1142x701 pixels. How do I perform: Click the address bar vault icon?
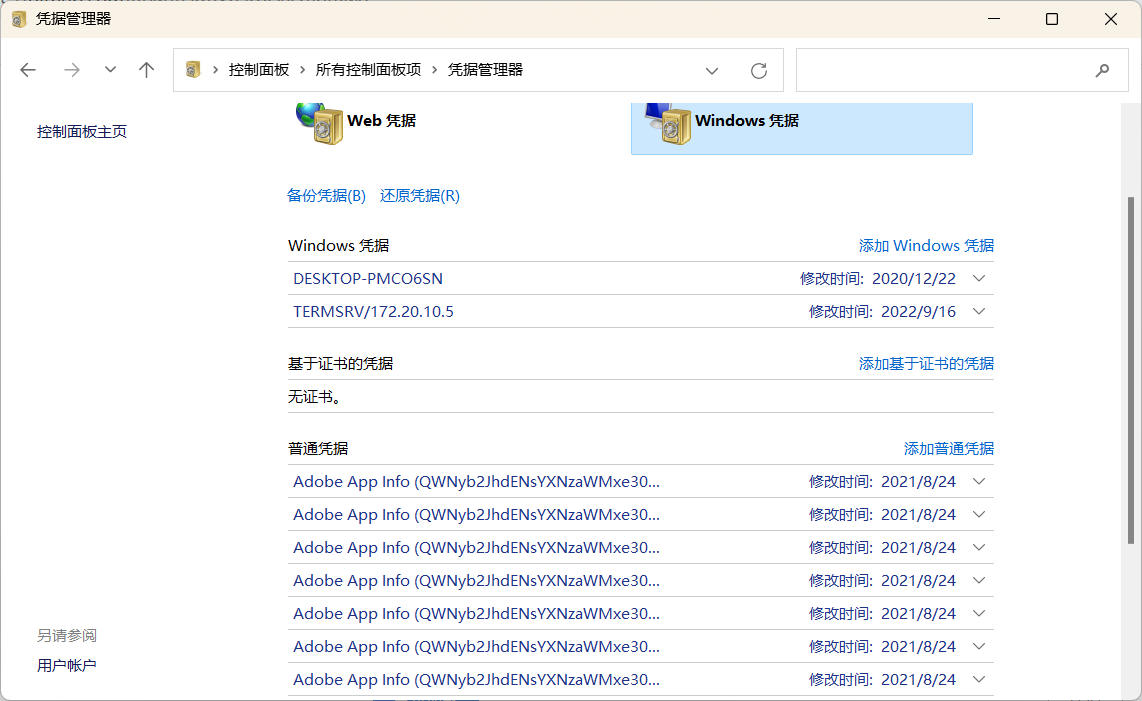[x=193, y=70]
